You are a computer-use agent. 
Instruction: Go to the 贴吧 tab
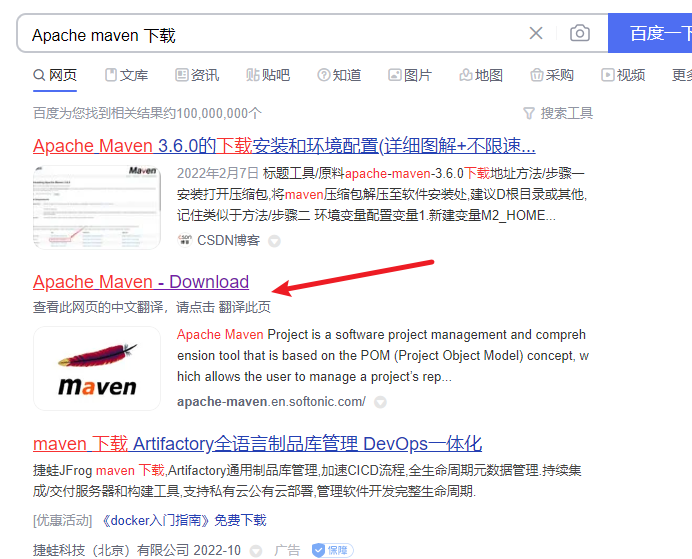click(x=268, y=75)
